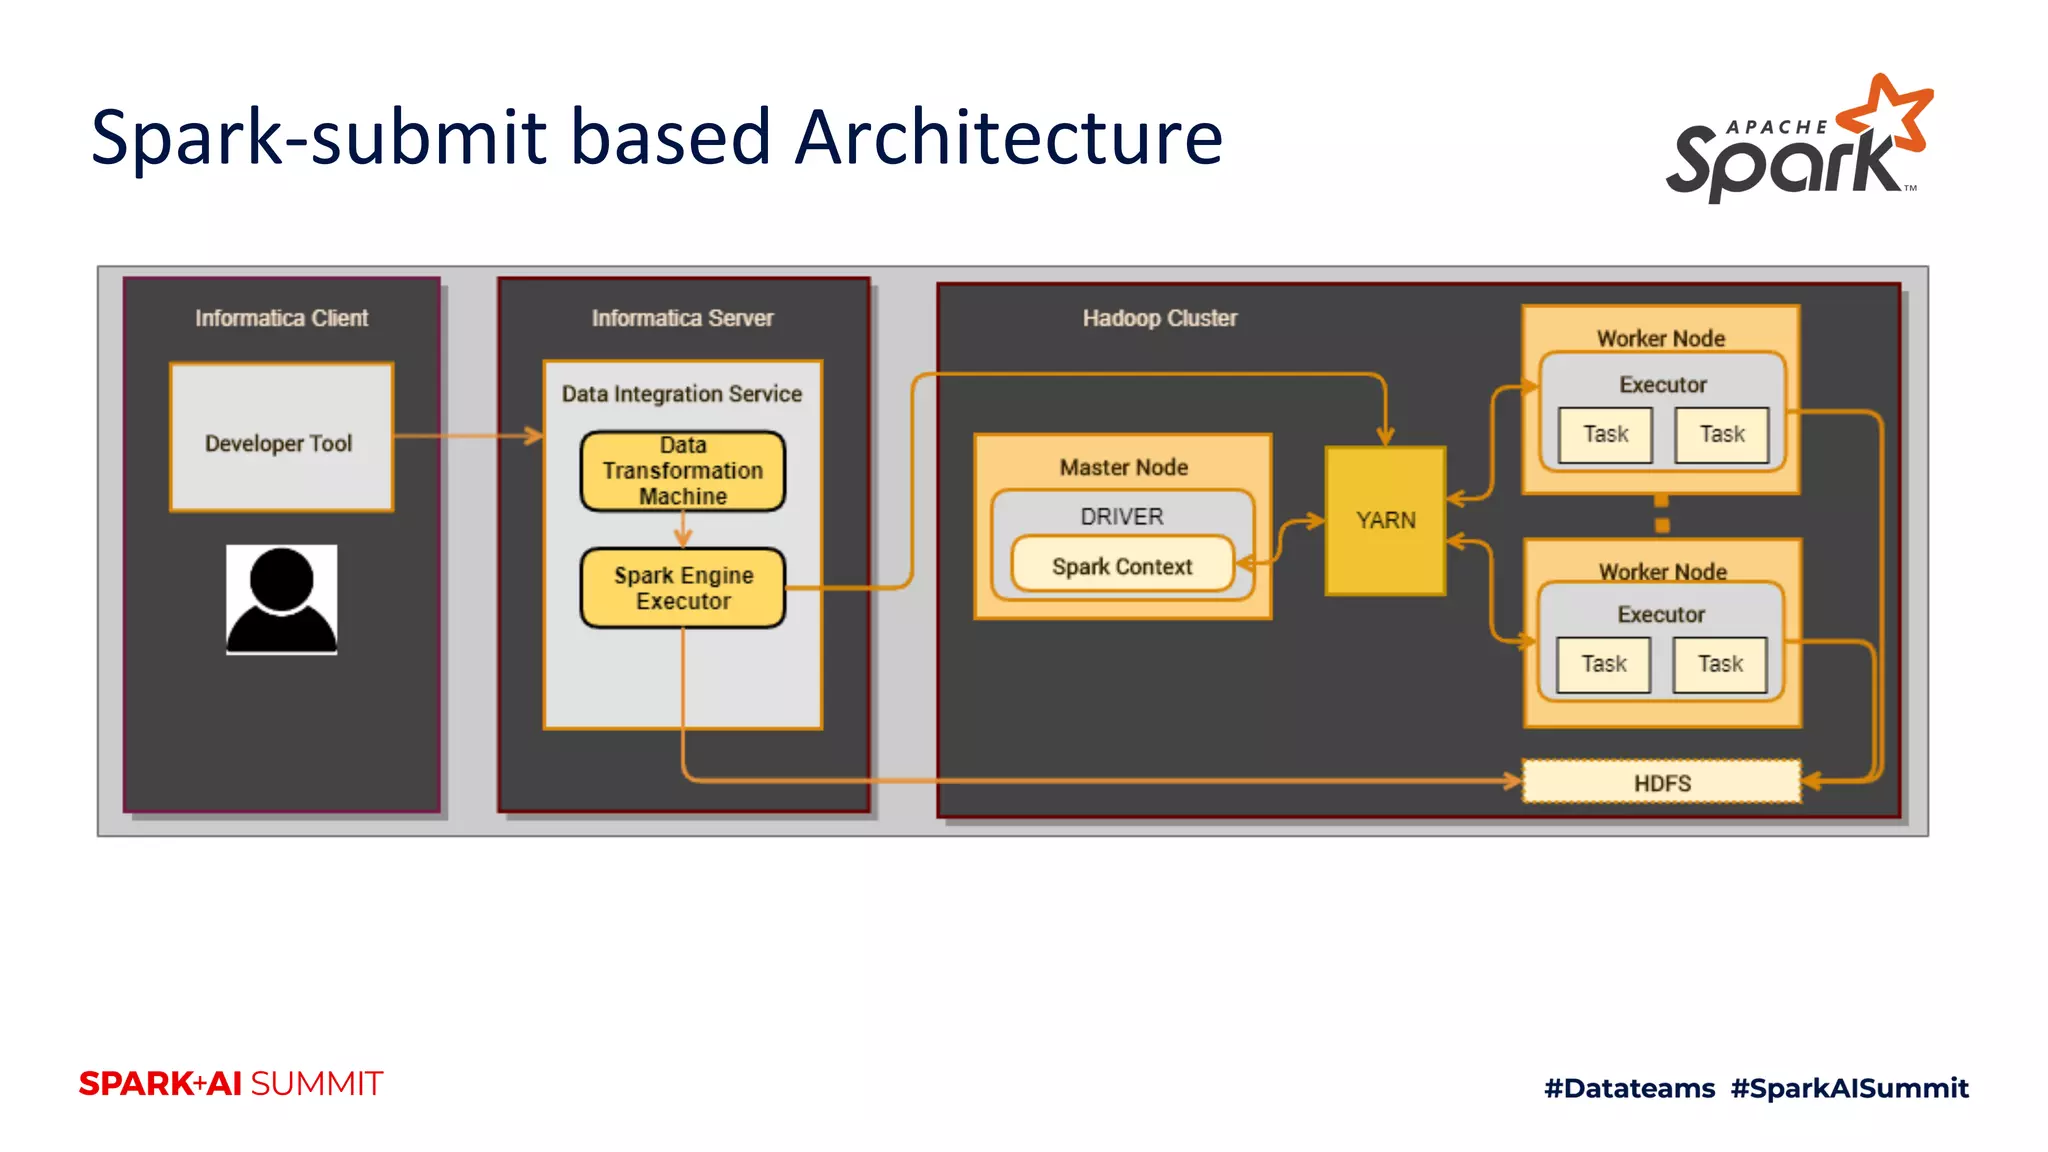Click the HDFS box

point(1662,783)
